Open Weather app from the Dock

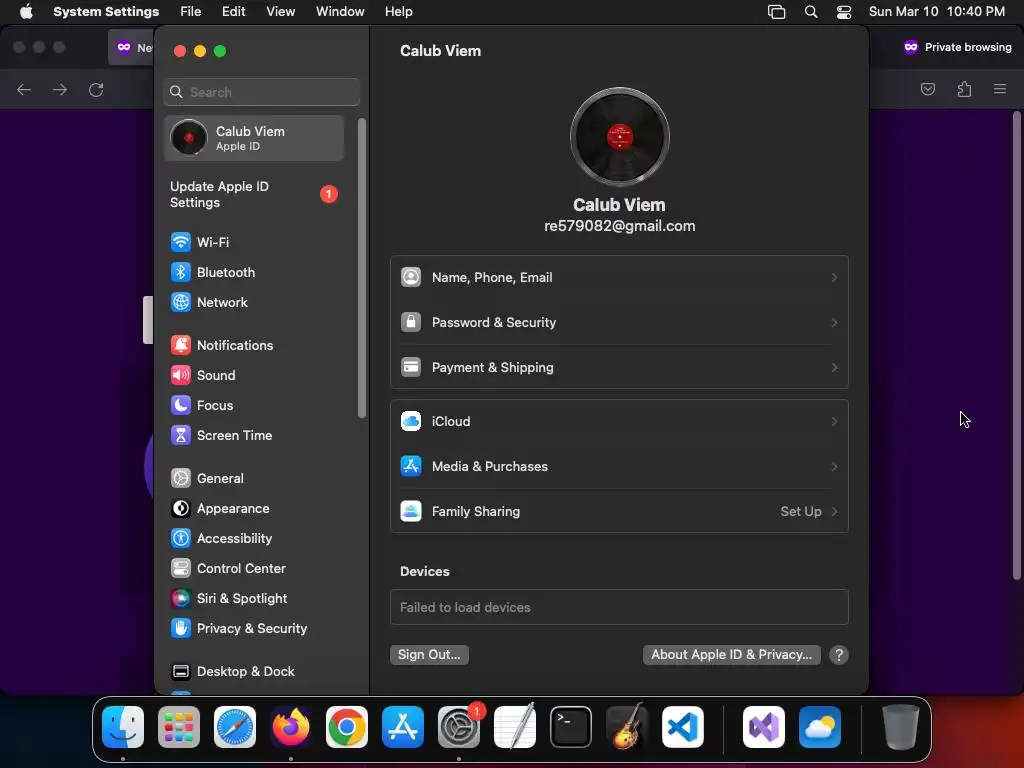[x=820, y=727]
